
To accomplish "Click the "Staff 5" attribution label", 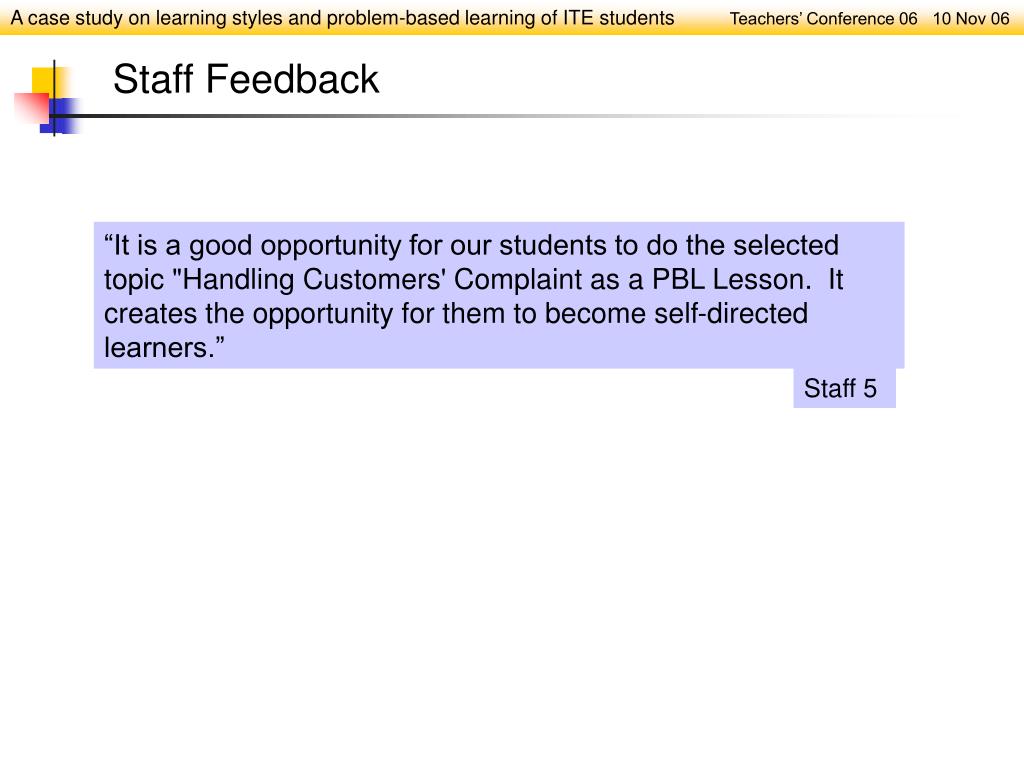I will coord(840,389).
